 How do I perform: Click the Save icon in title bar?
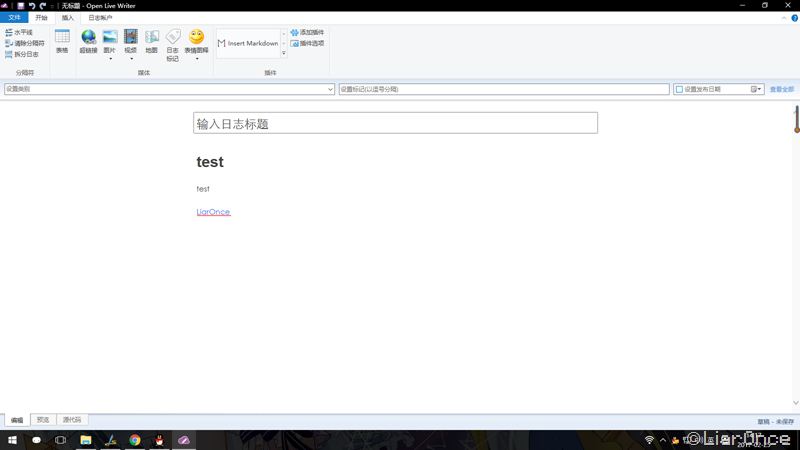(x=21, y=6)
